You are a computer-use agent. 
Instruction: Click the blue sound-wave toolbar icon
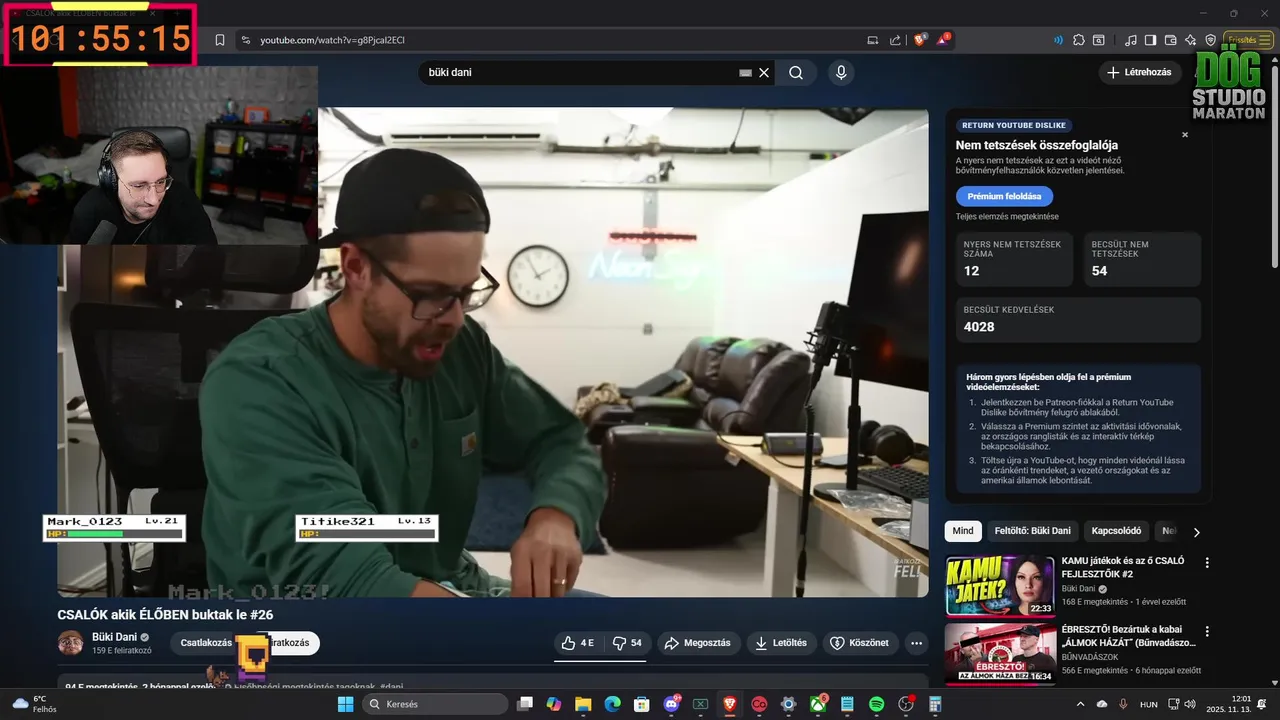point(1058,40)
